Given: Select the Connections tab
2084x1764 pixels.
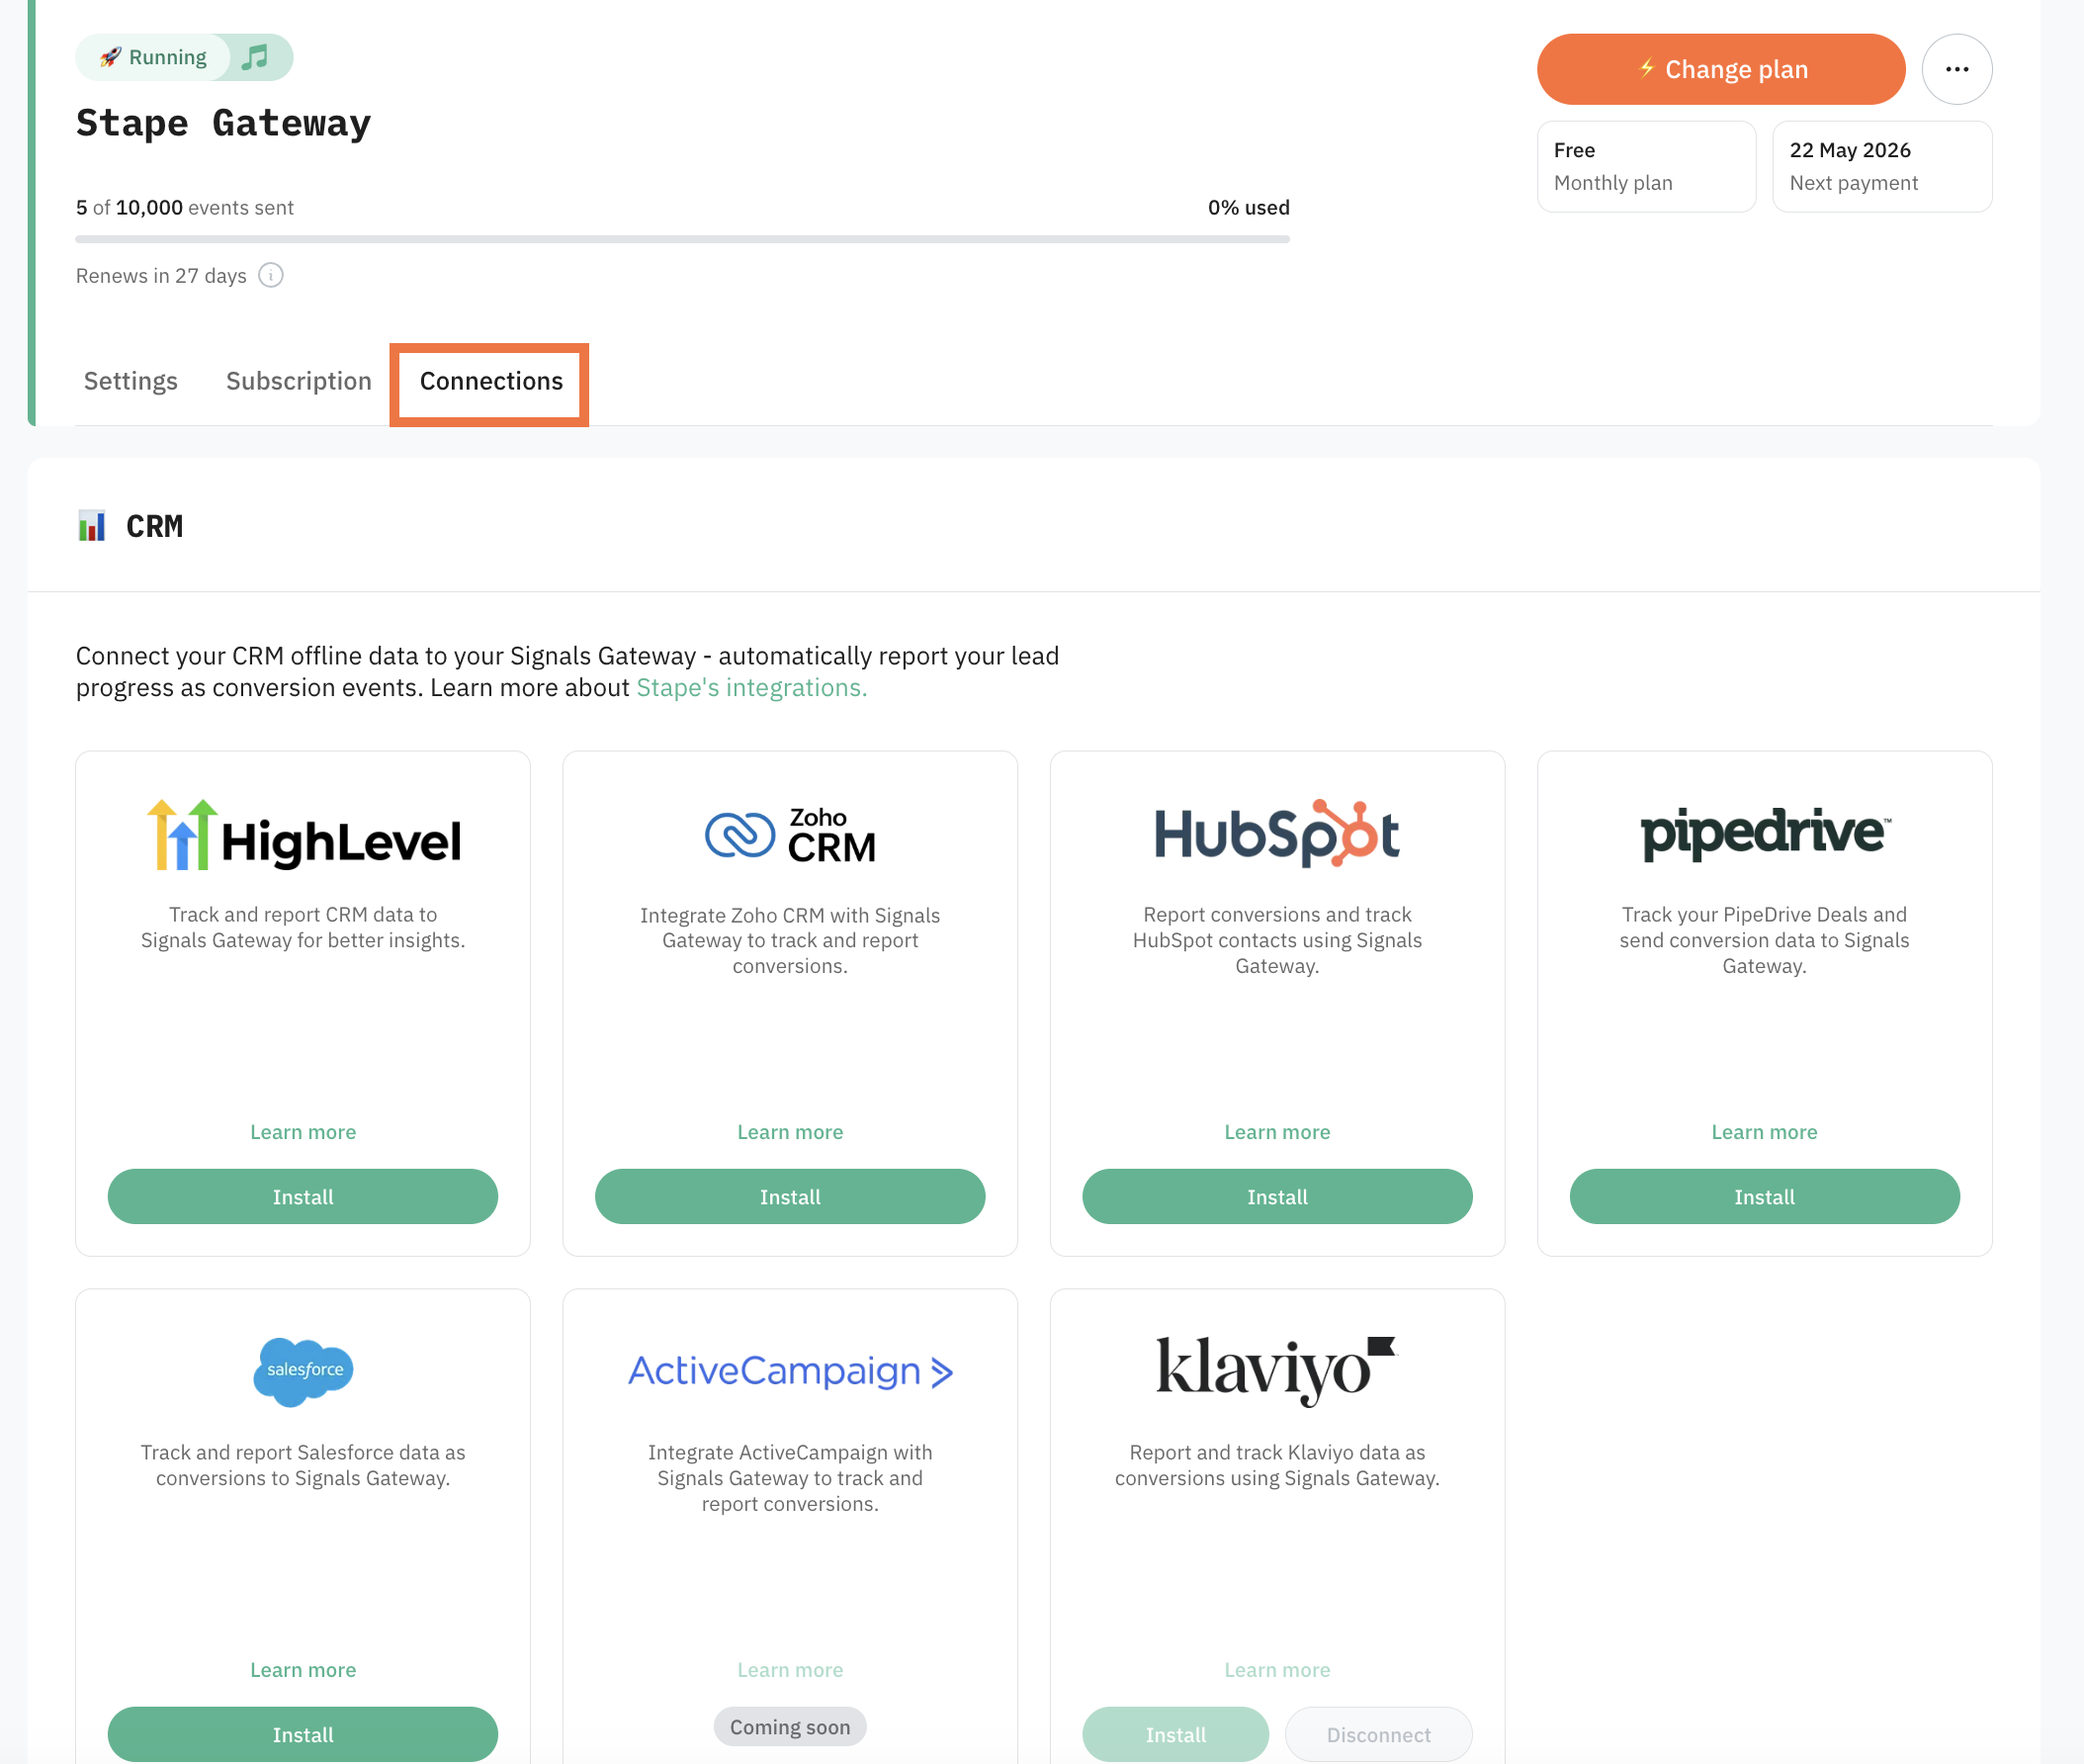Looking at the screenshot, I should tap(491, 381).
